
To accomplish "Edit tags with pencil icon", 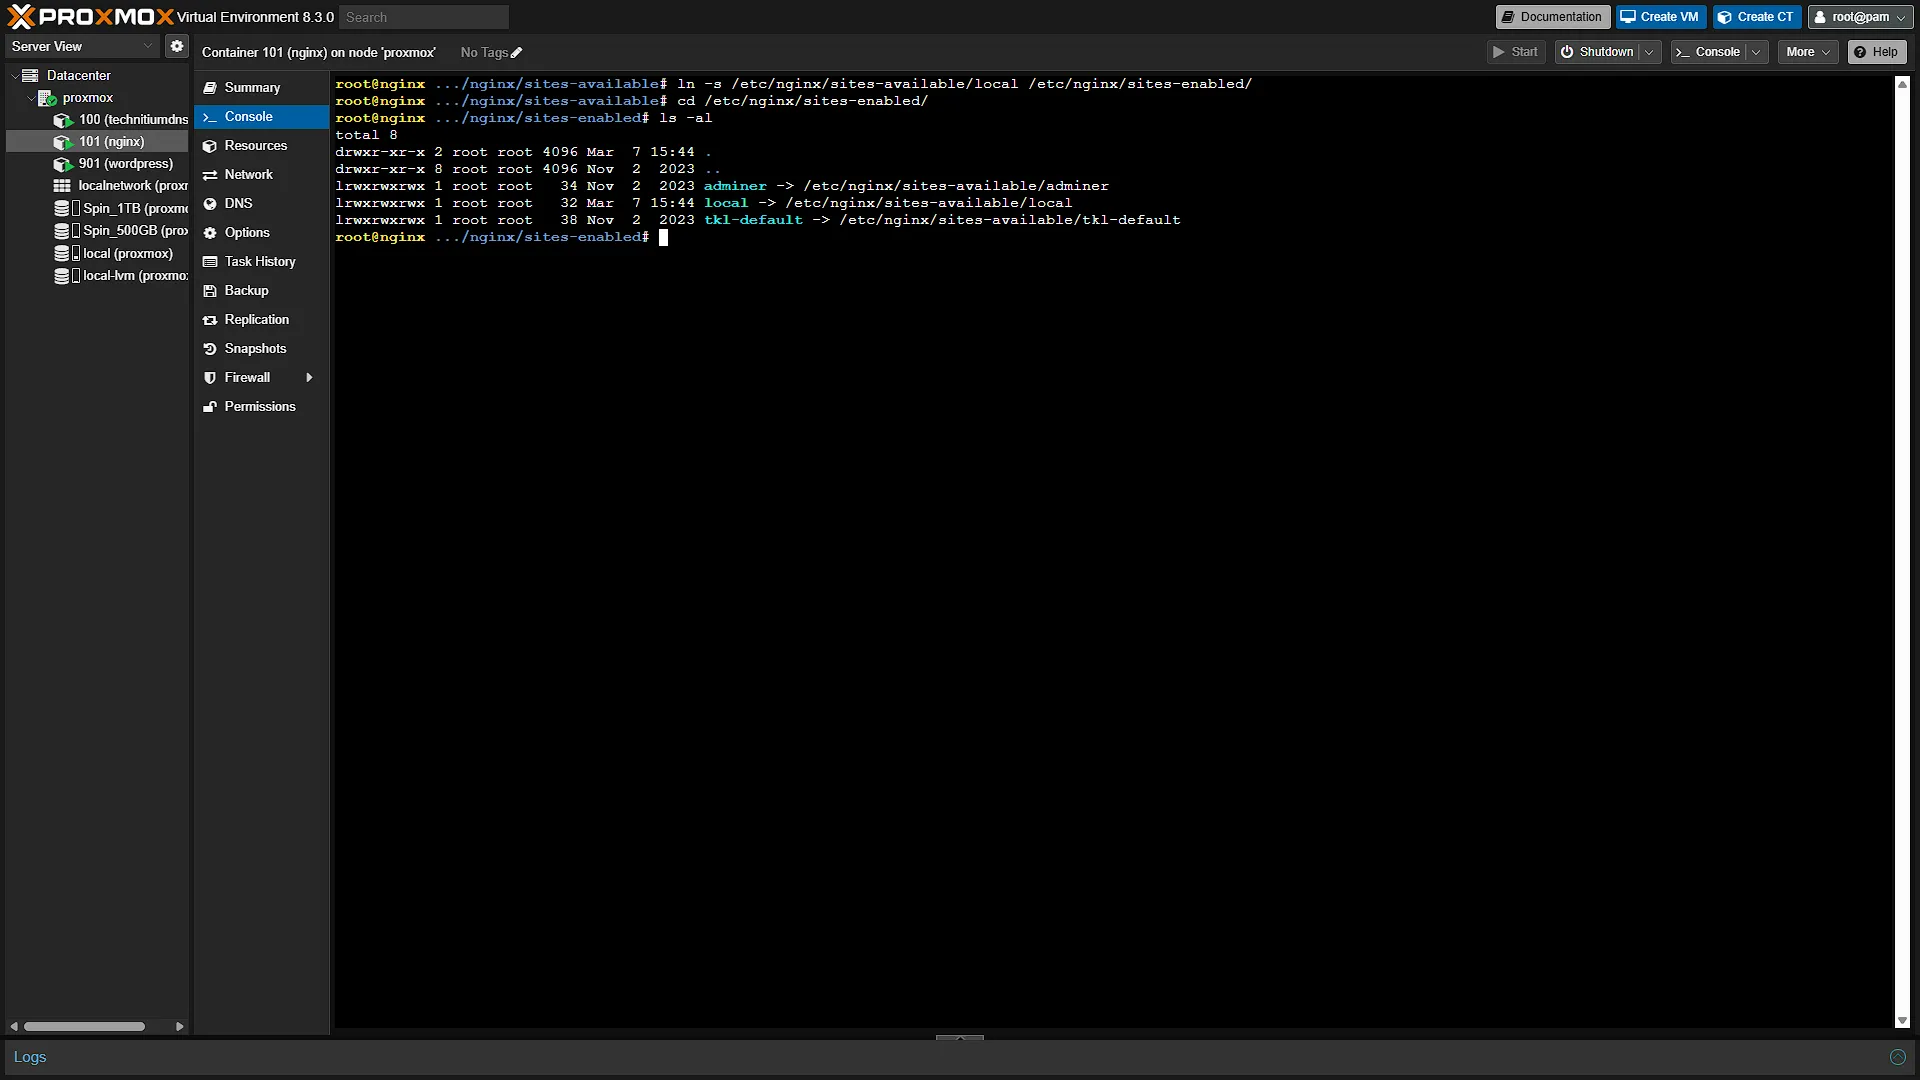I will tap(517, 53).
